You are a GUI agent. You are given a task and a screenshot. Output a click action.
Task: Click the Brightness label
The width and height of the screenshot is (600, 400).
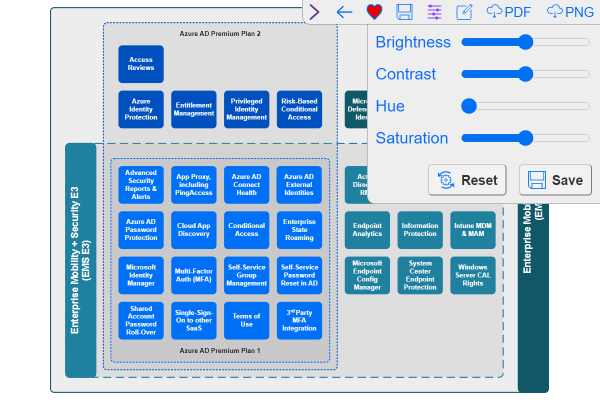tap(413, 42)
